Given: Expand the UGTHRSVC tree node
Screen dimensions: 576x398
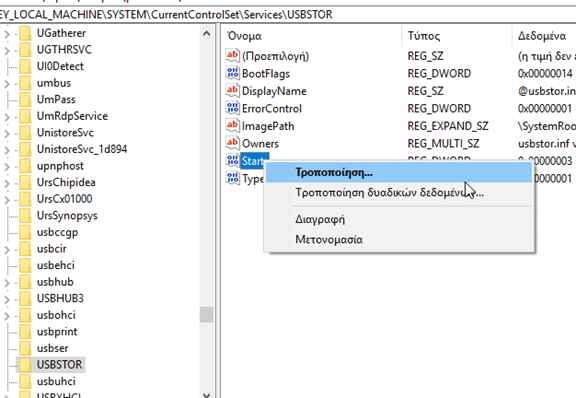Looking at the screenshot, I should (7, 50).
